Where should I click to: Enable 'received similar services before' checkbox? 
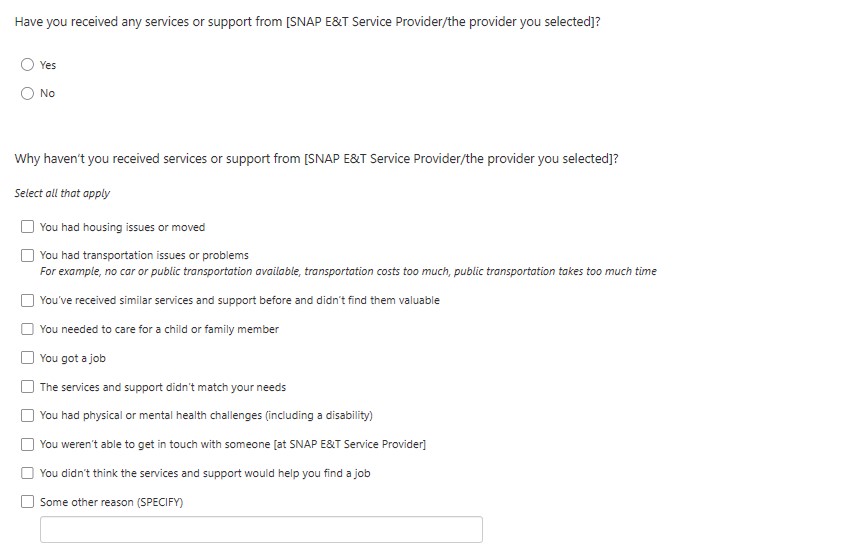point(28,300)
